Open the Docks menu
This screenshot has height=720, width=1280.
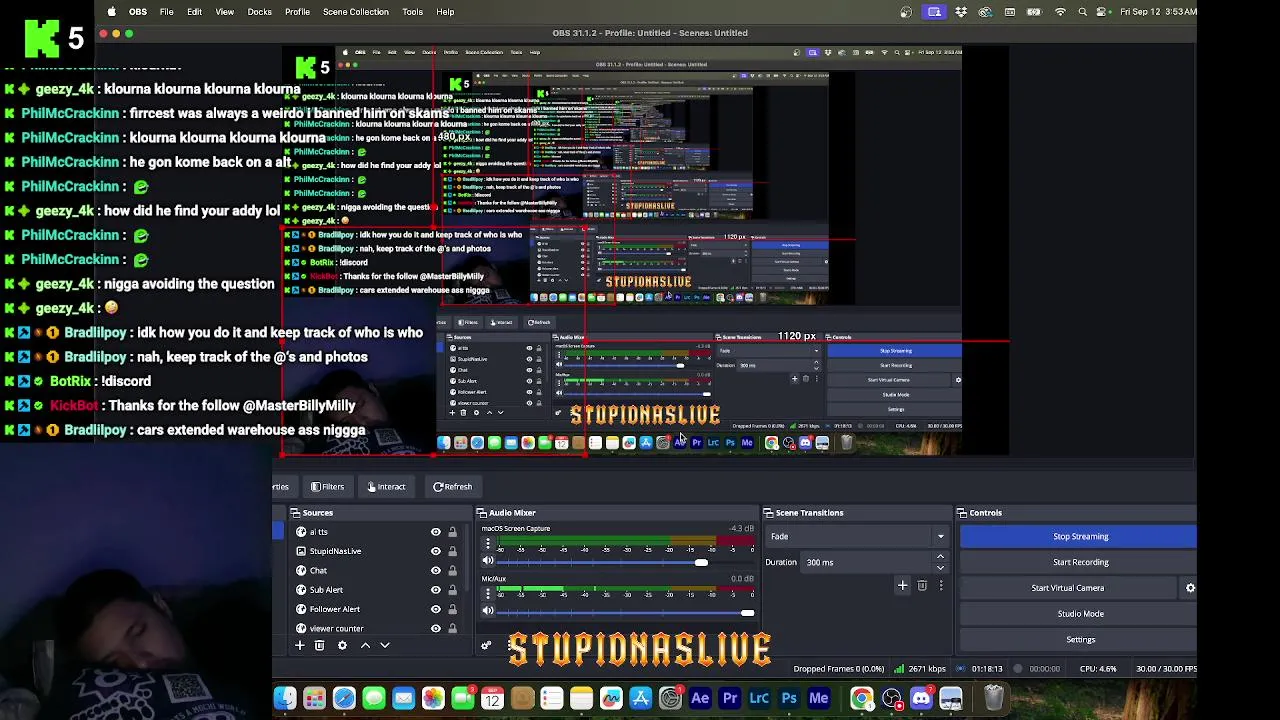[x=260, y=12]
